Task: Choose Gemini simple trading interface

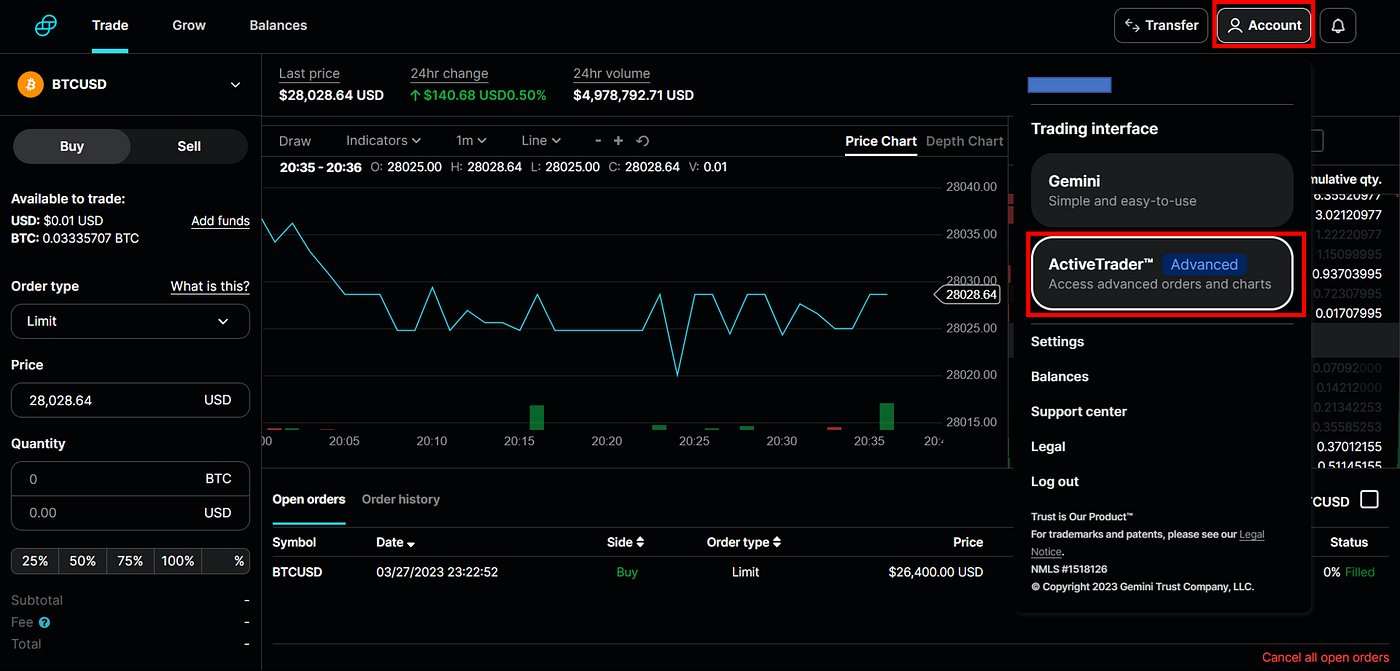Action: pos(1162,190)
